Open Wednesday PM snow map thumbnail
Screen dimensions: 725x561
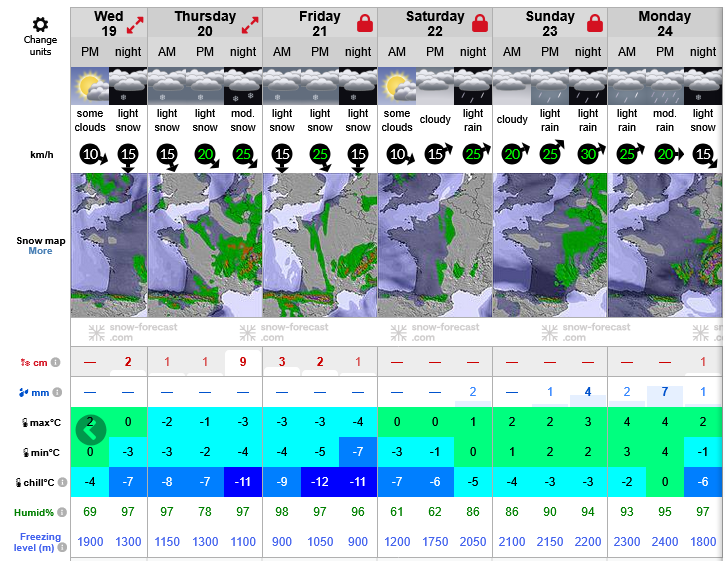pyautogui.click(x=109, y=245)
